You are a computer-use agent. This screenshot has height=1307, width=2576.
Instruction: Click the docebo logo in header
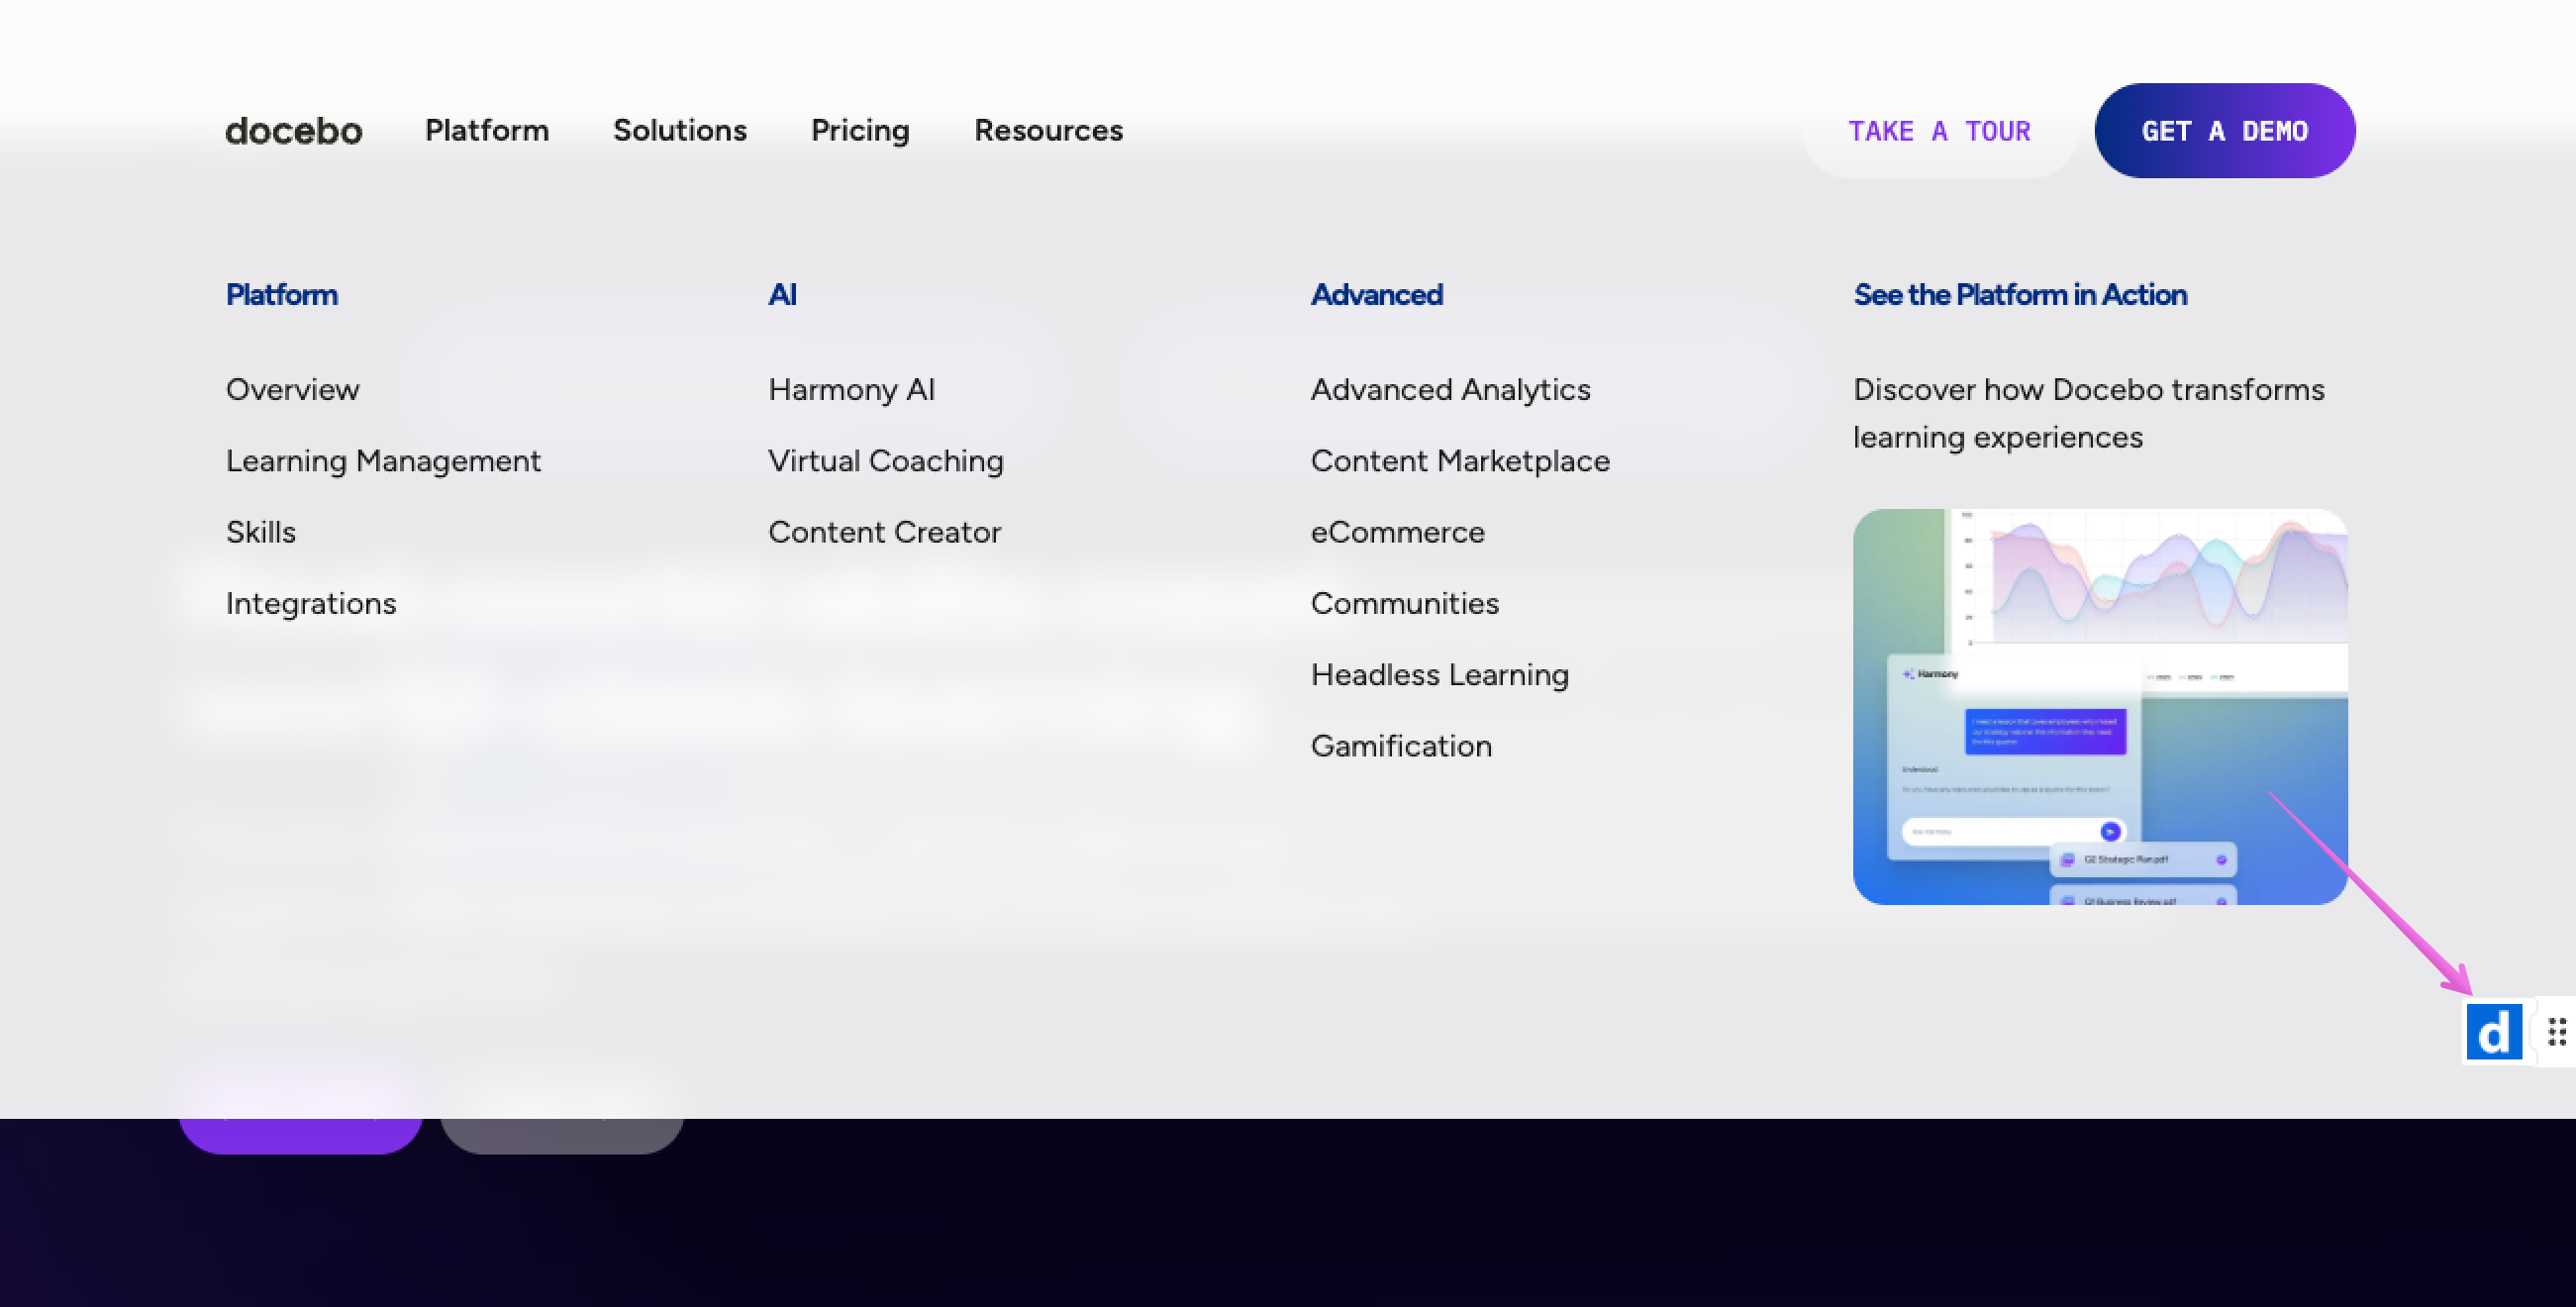[293, 131]
